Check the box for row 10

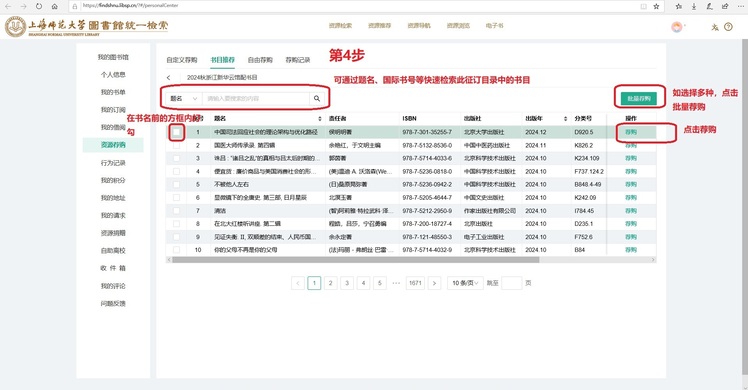(177, 249)
